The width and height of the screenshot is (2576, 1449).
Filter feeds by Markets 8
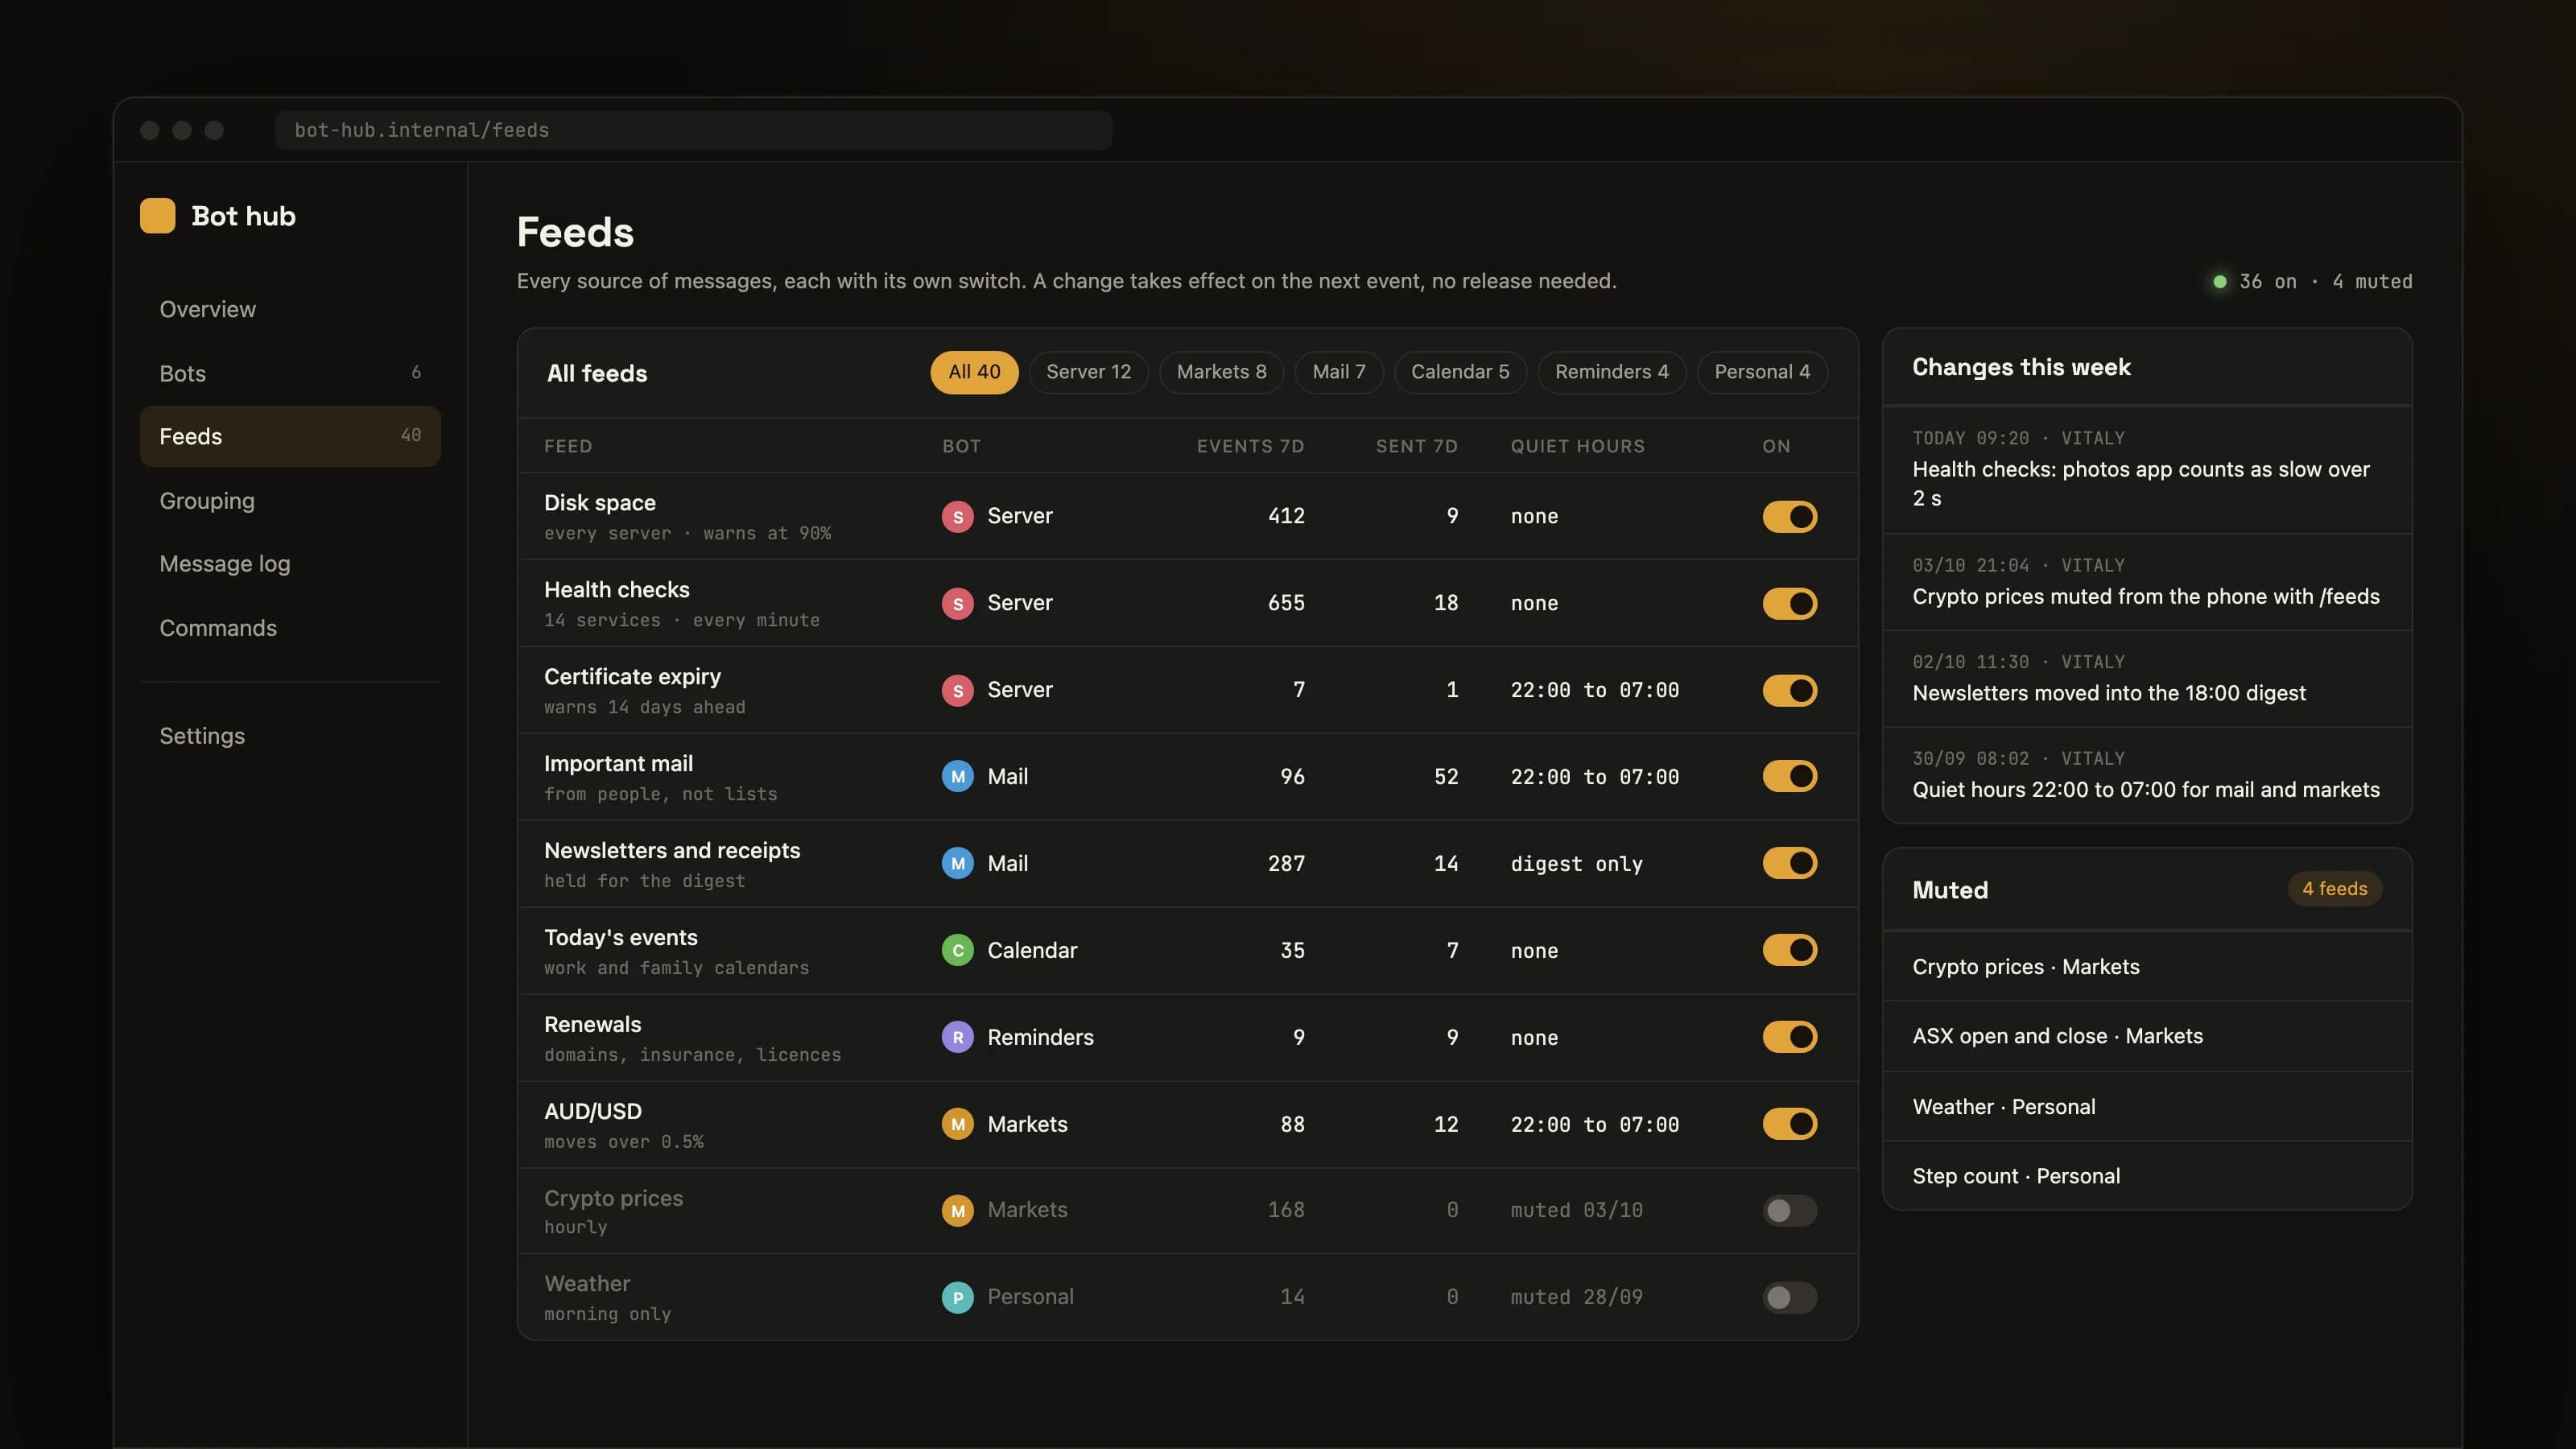pyautogui.click(x=1221, y=372)
